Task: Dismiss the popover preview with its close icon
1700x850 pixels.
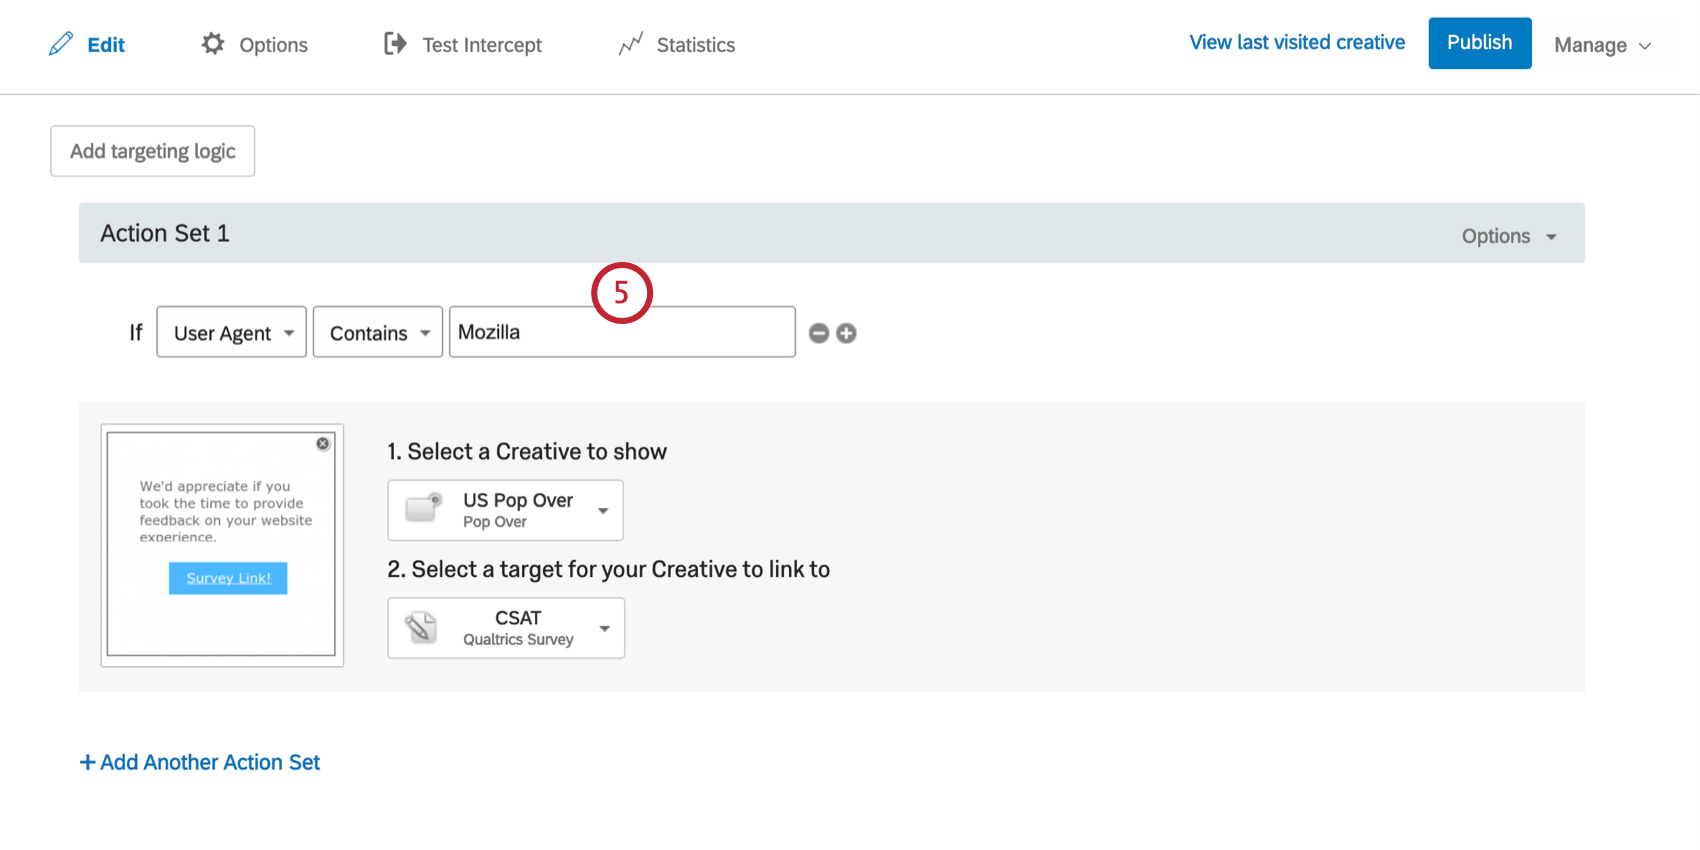Action: coord(322,443)
